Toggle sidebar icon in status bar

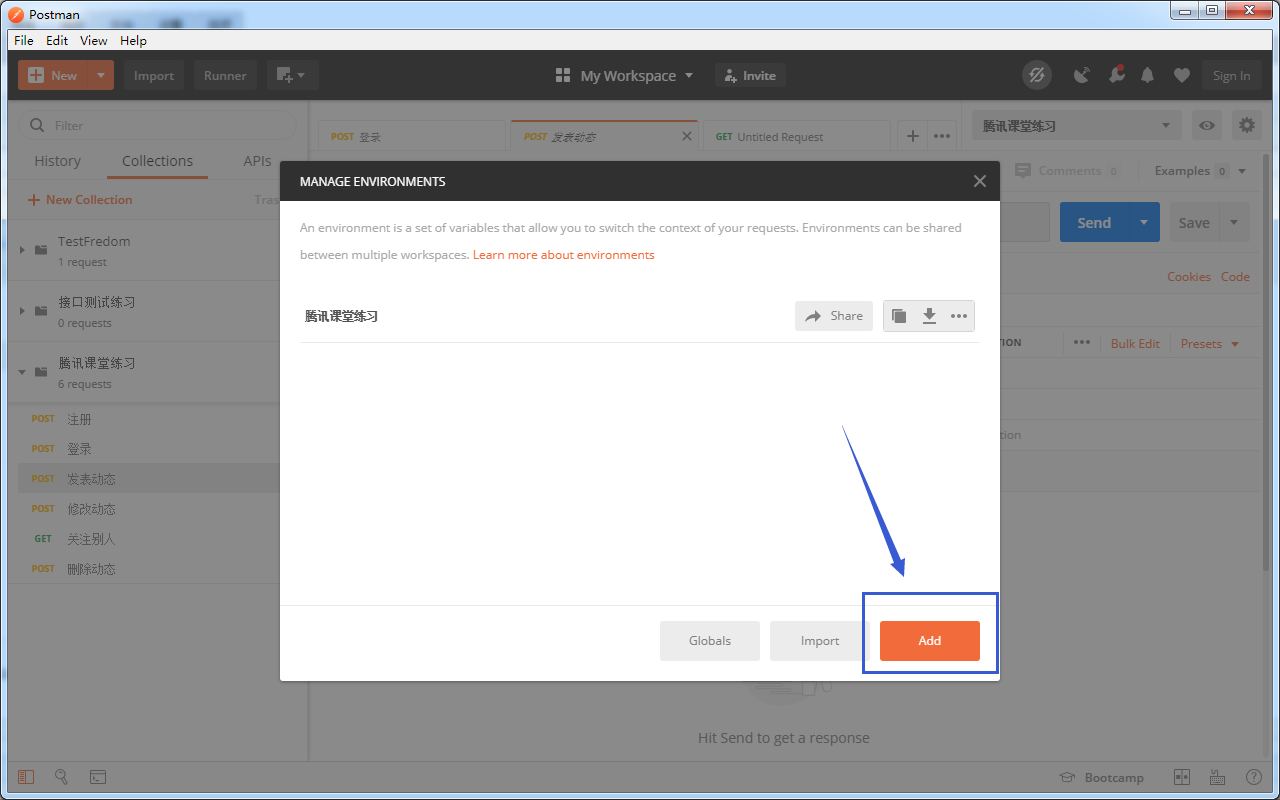[x=26, y=777]
